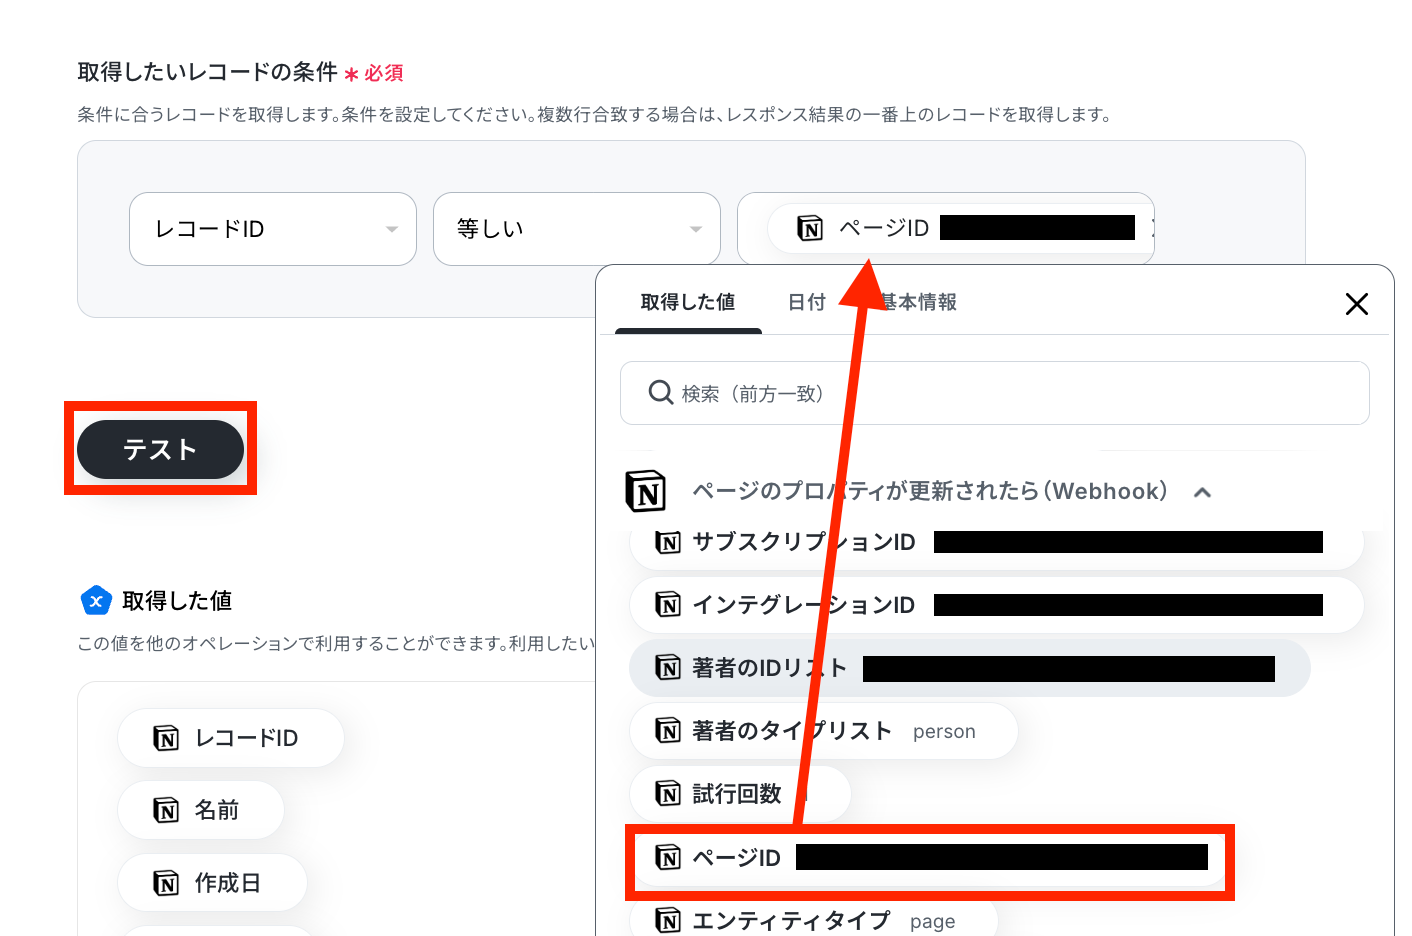Collapse the ページのプロパティが更新されたら section
Screen dimensions: 1412x936
[1203, 492]
